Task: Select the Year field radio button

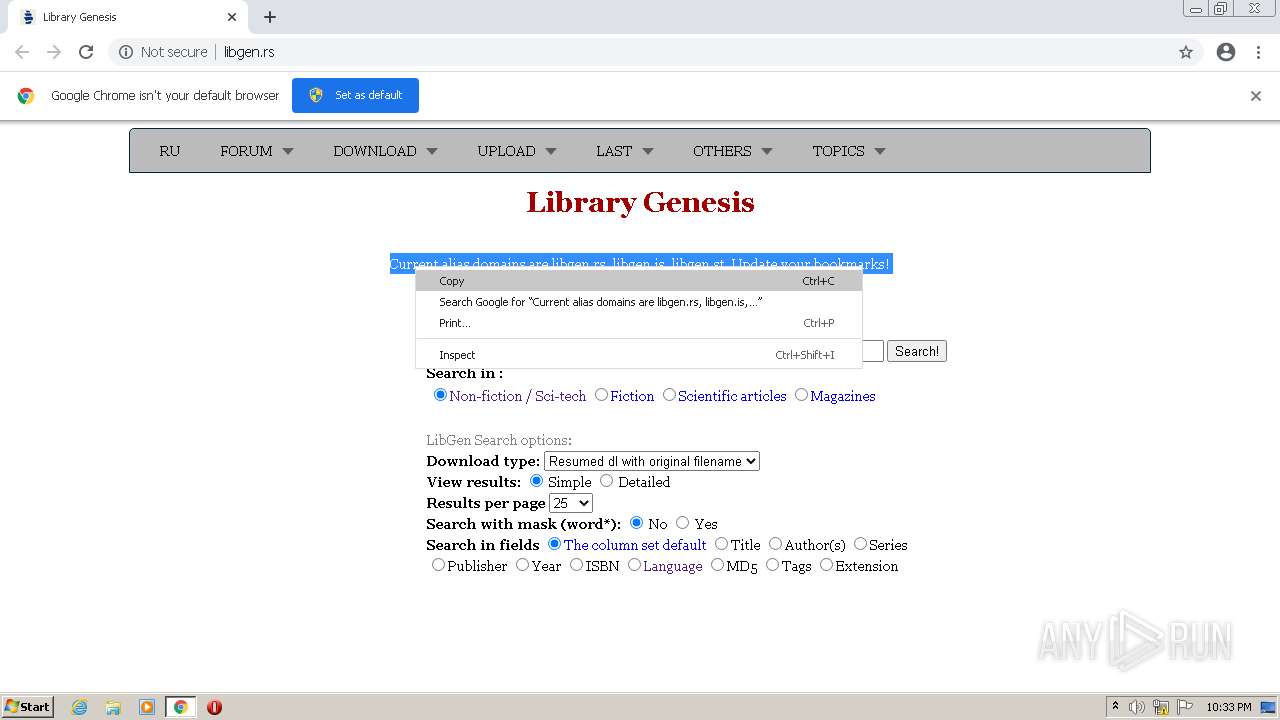Action: [x=522, y=565]
